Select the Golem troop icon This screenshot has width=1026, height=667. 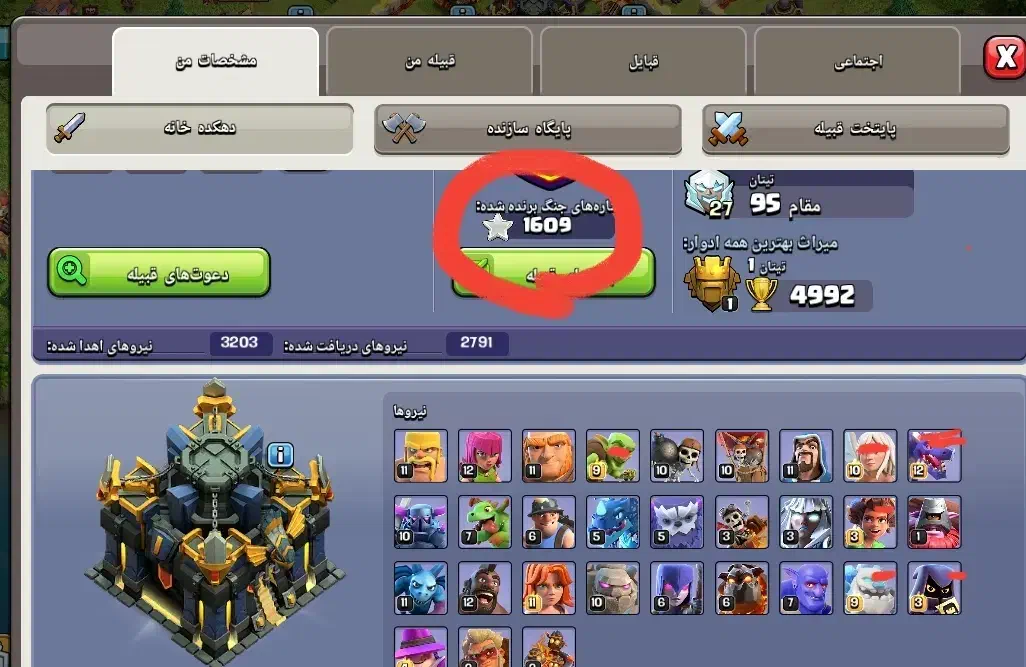tap(613, 588)
